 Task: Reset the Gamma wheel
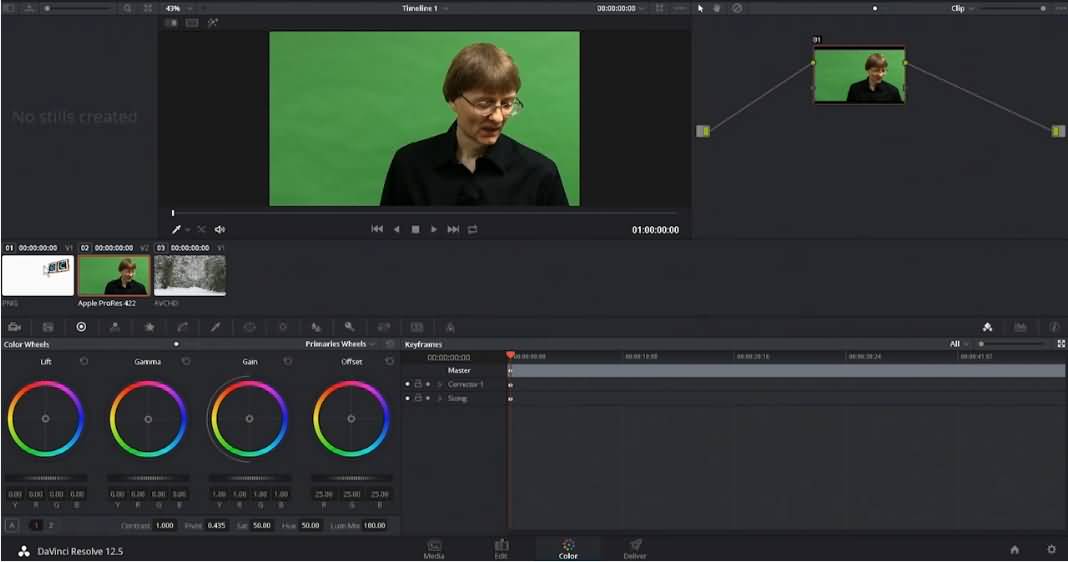186,362
